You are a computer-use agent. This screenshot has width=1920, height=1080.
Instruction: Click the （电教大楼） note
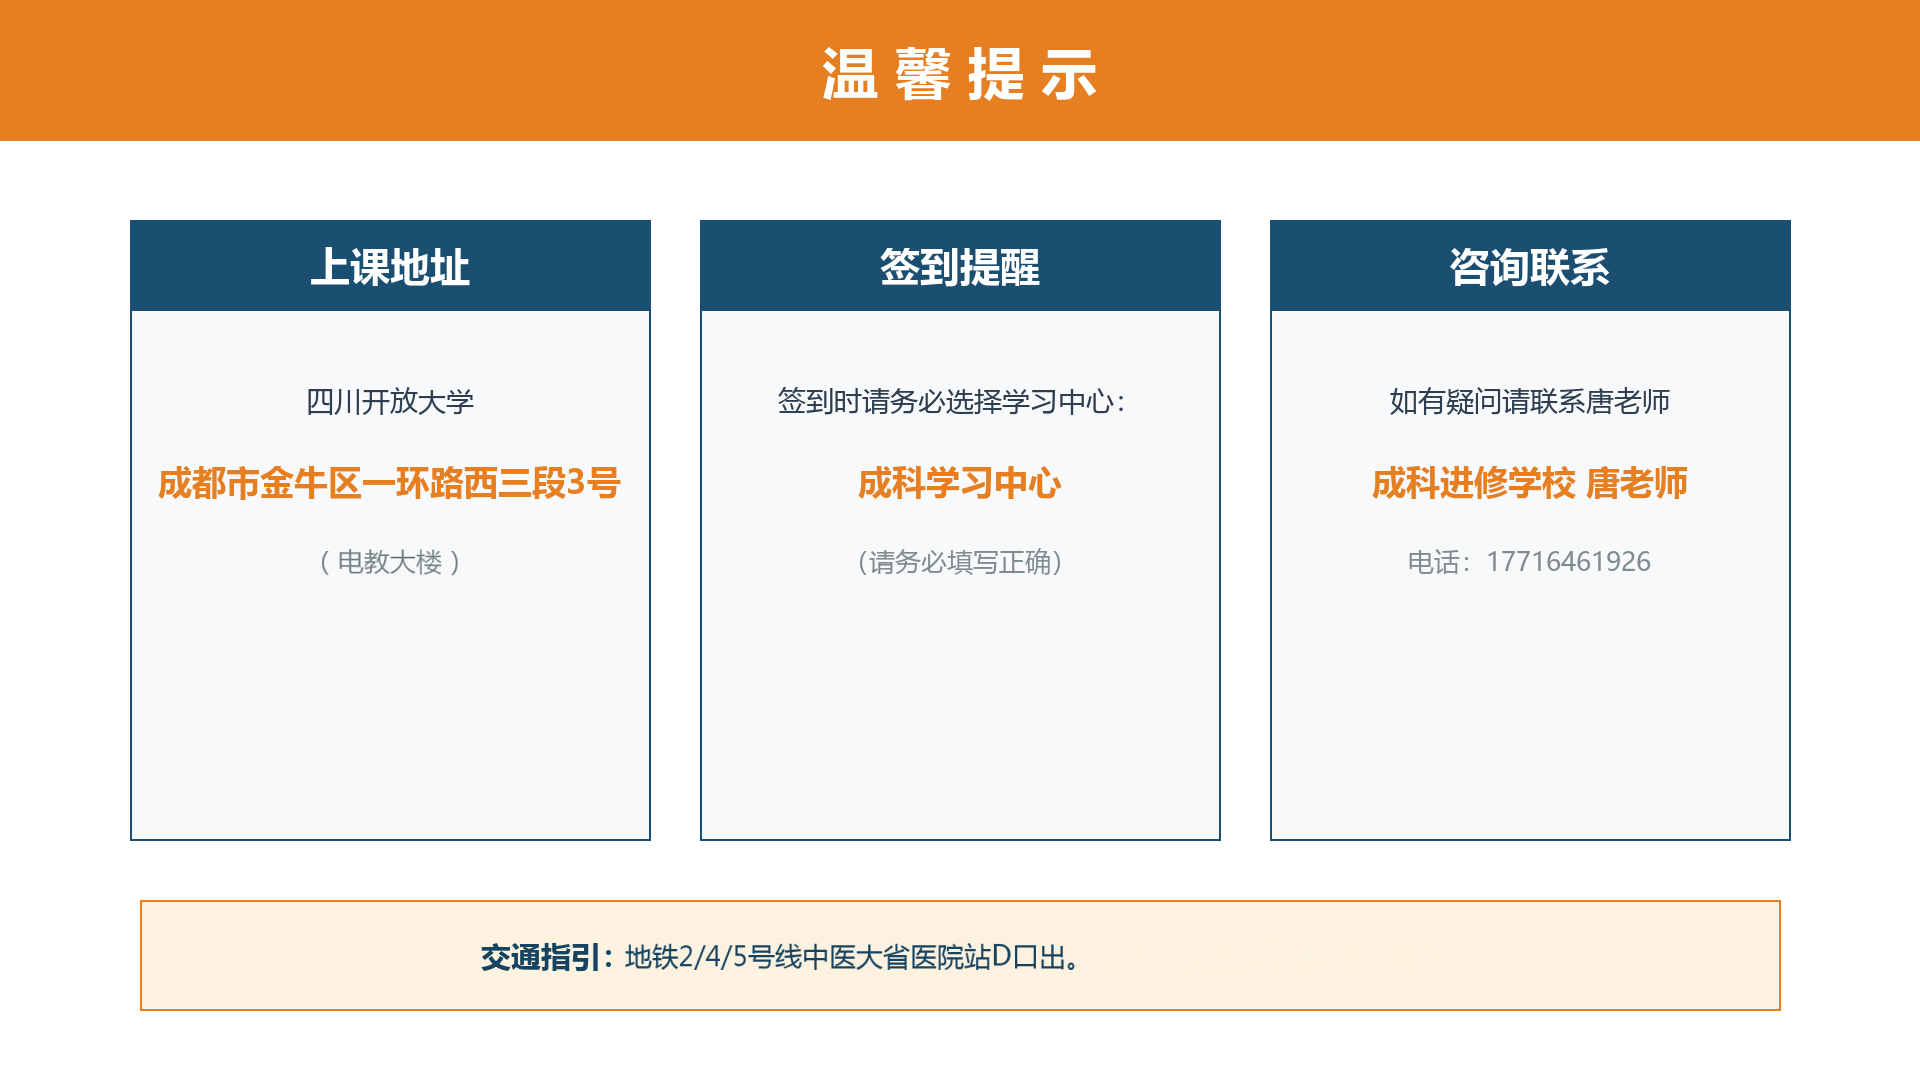(x=390, y=562)
